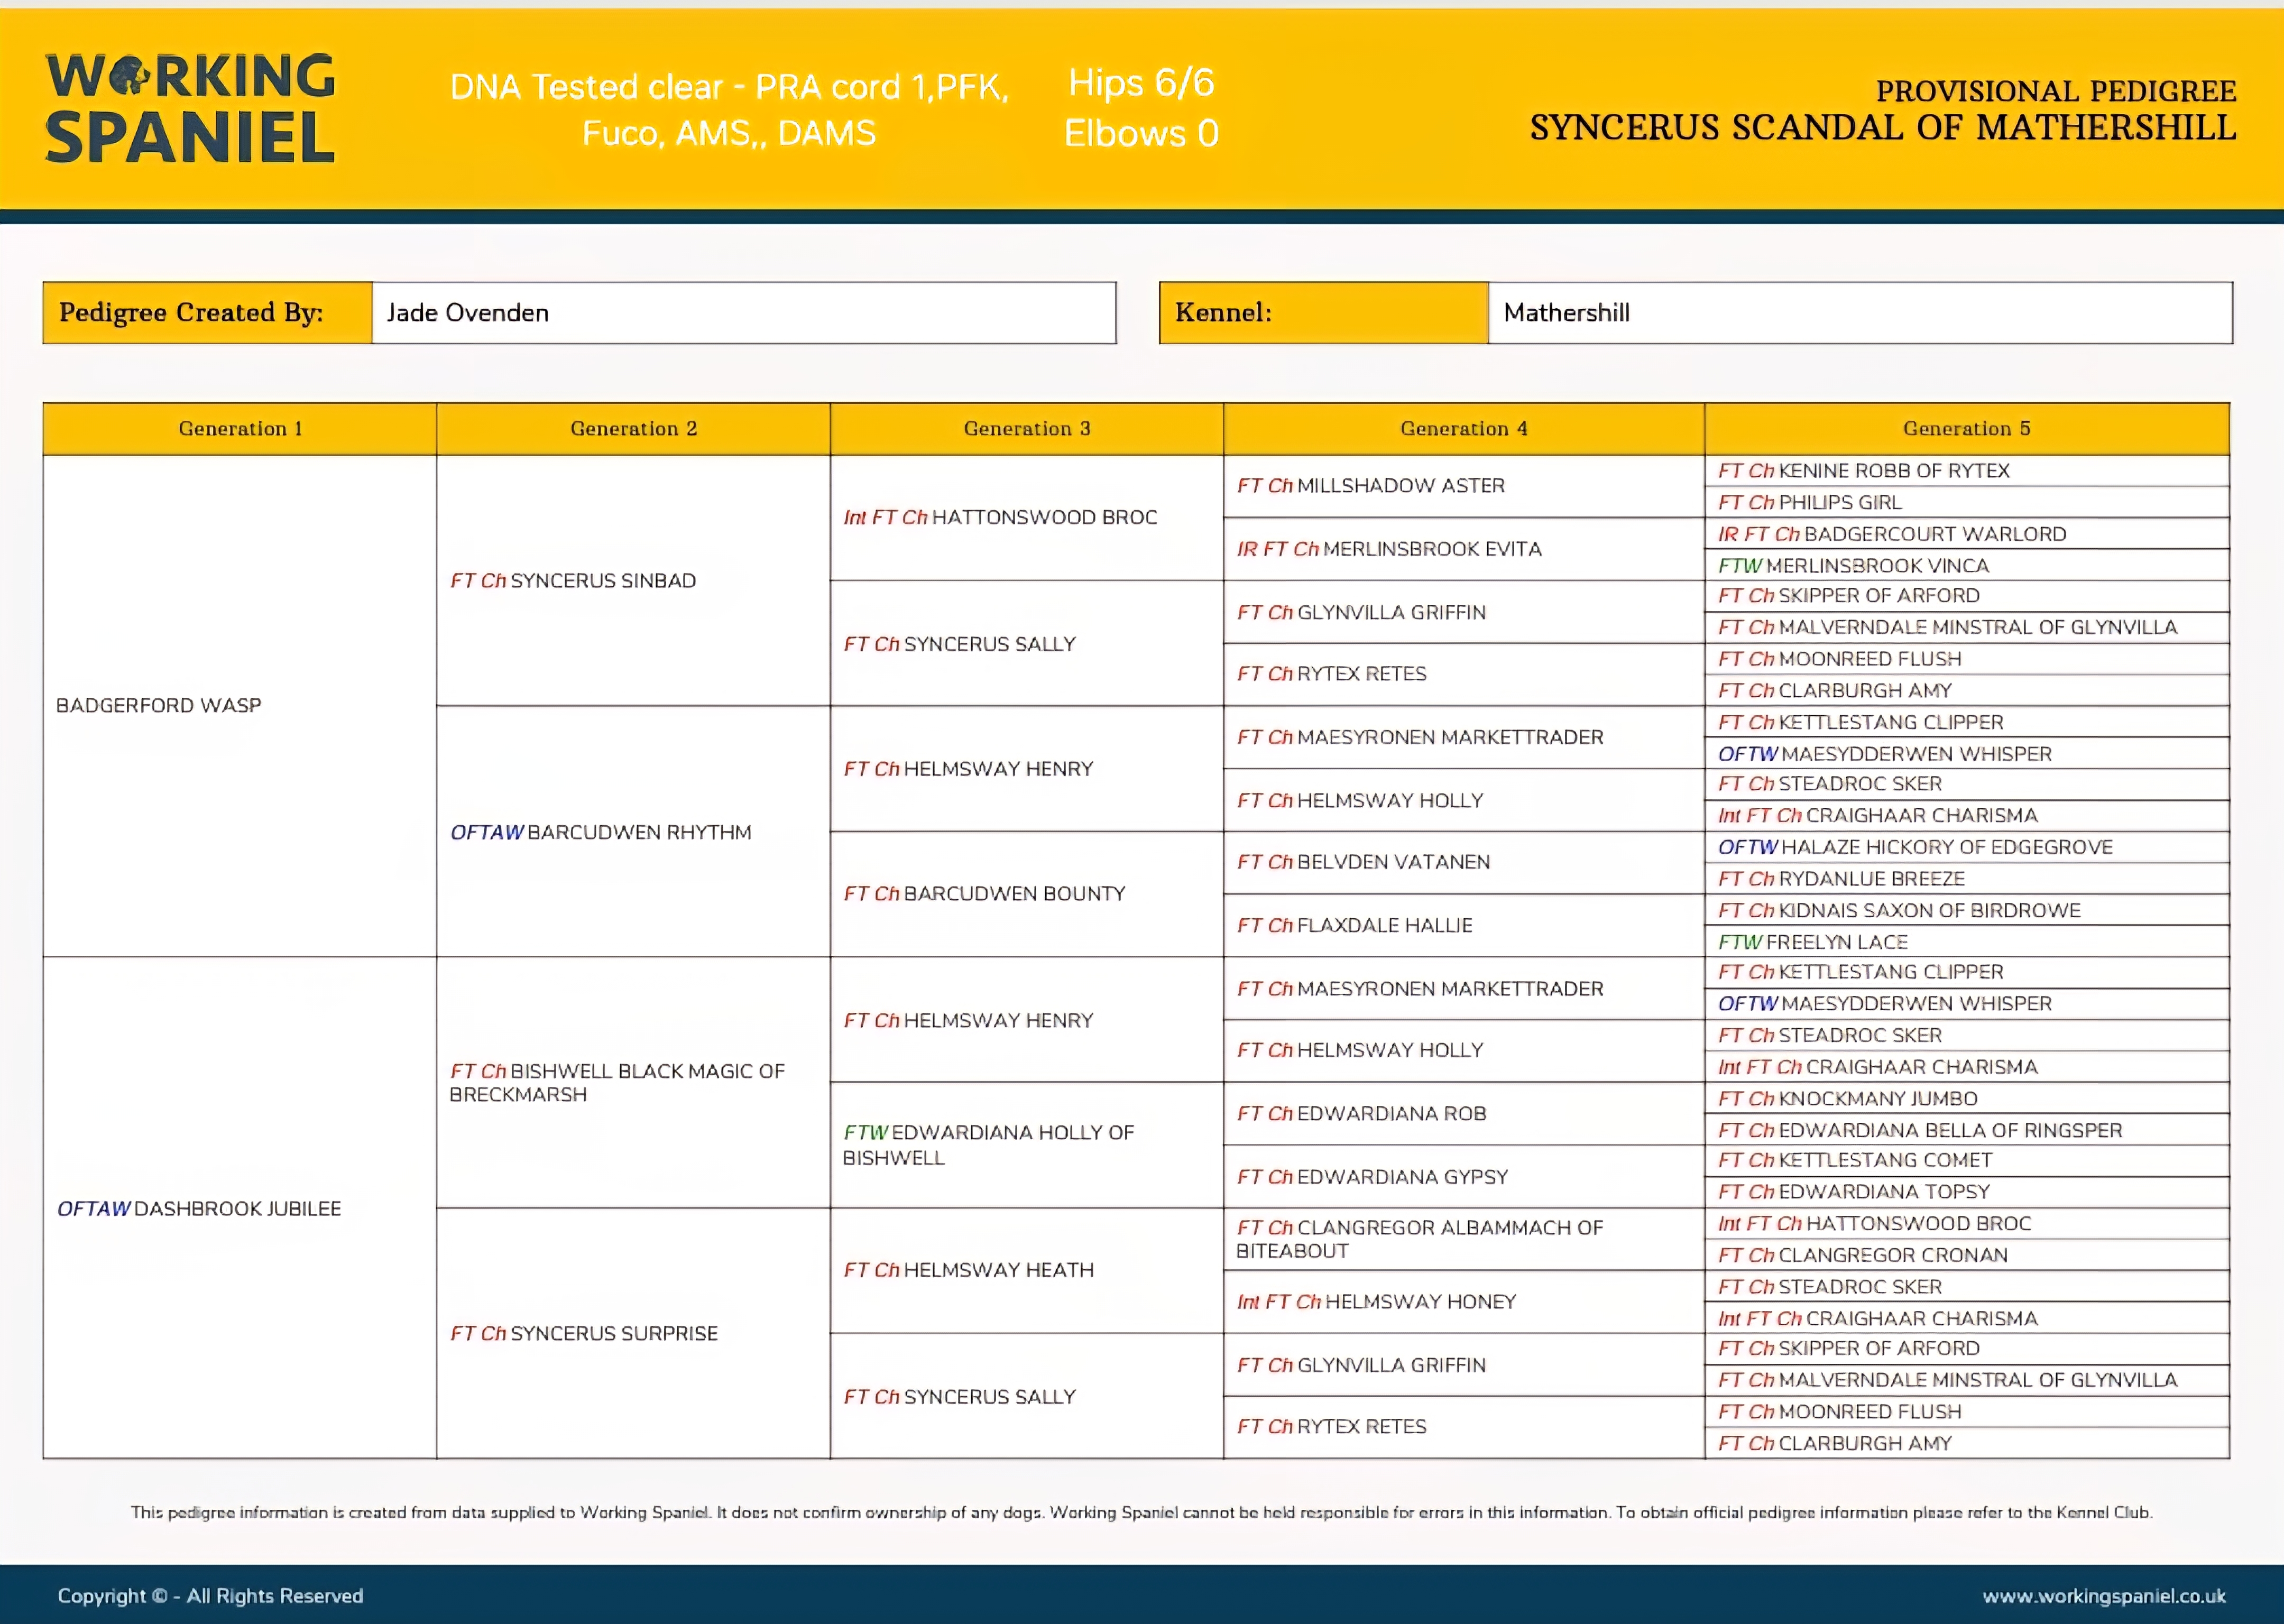Click FTW FREELYN LACE entry
Screen dimensions: 2284x1624
[x=1813, y=942]
